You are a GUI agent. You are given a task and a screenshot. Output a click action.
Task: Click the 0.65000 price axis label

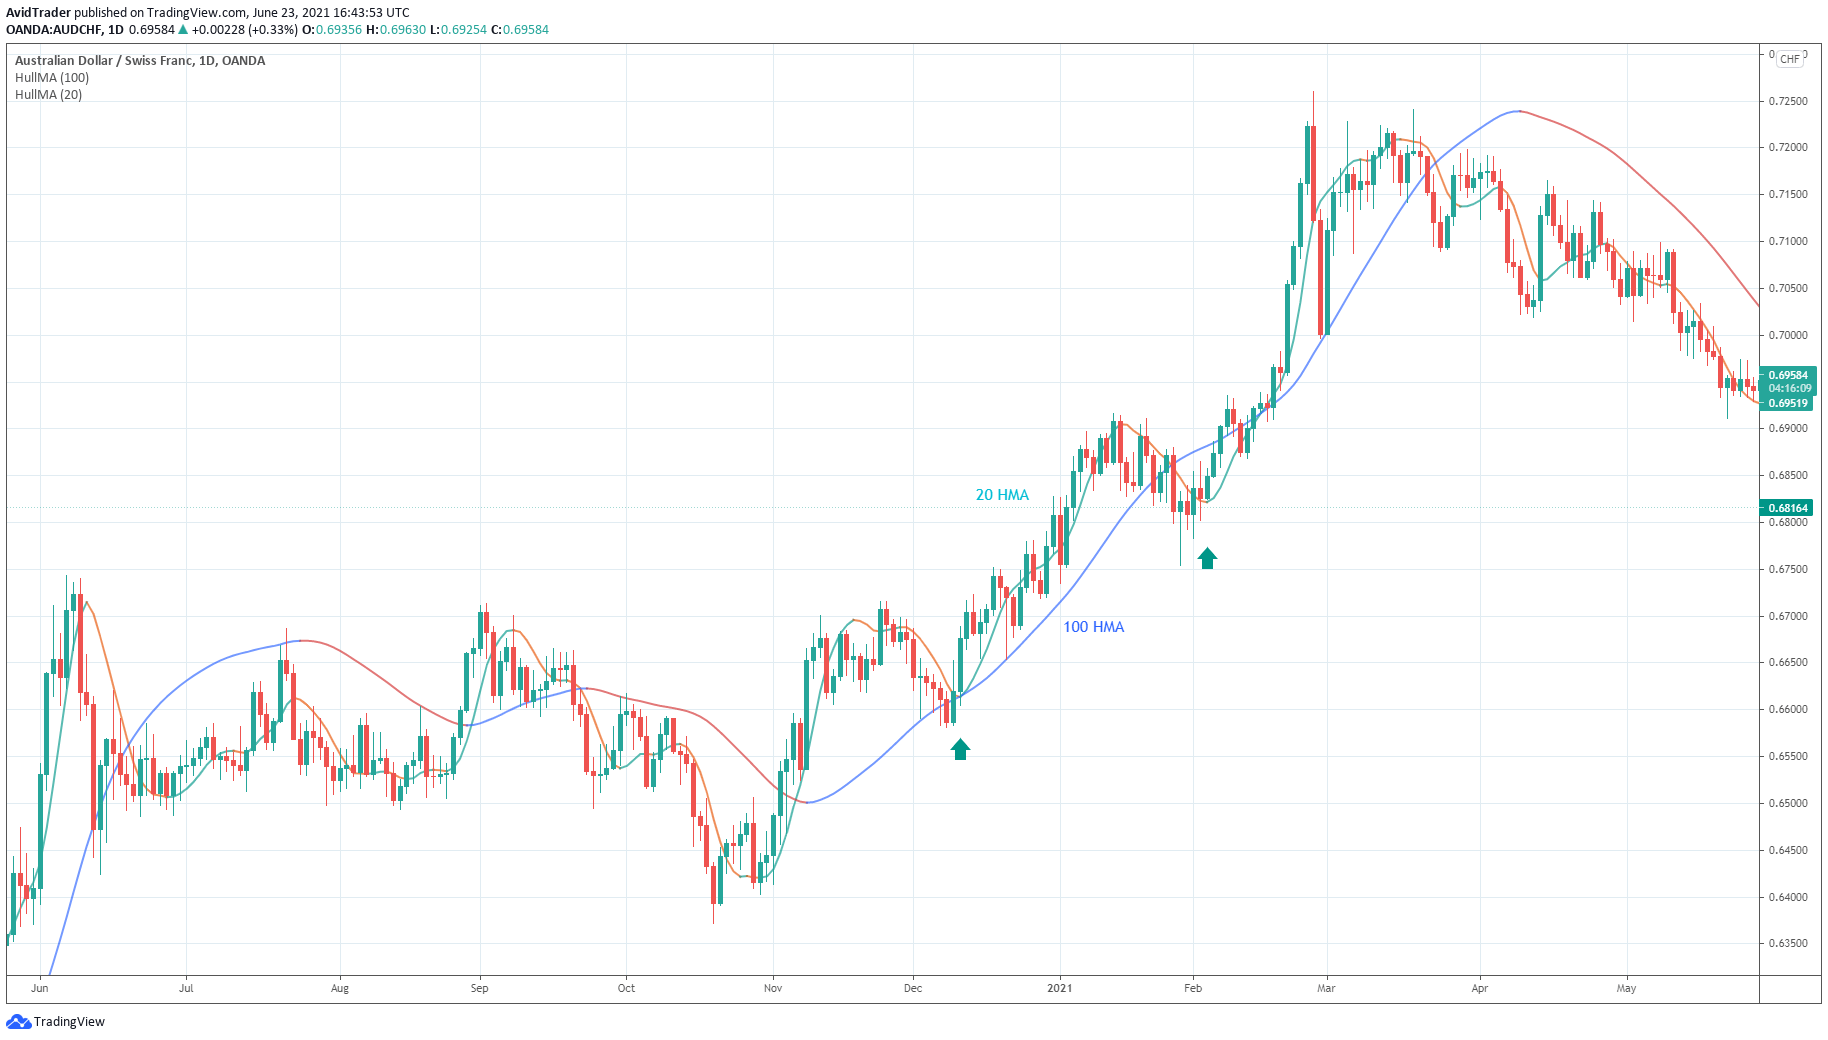point(1788,803)
